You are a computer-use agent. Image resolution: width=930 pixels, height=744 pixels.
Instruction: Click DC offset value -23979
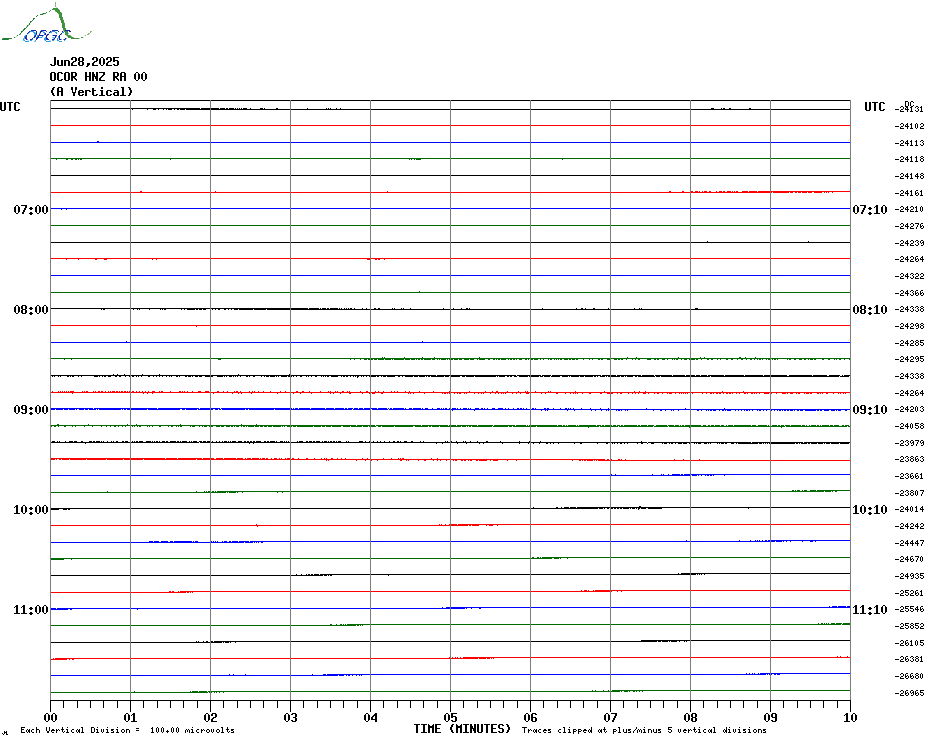[909, 443]
